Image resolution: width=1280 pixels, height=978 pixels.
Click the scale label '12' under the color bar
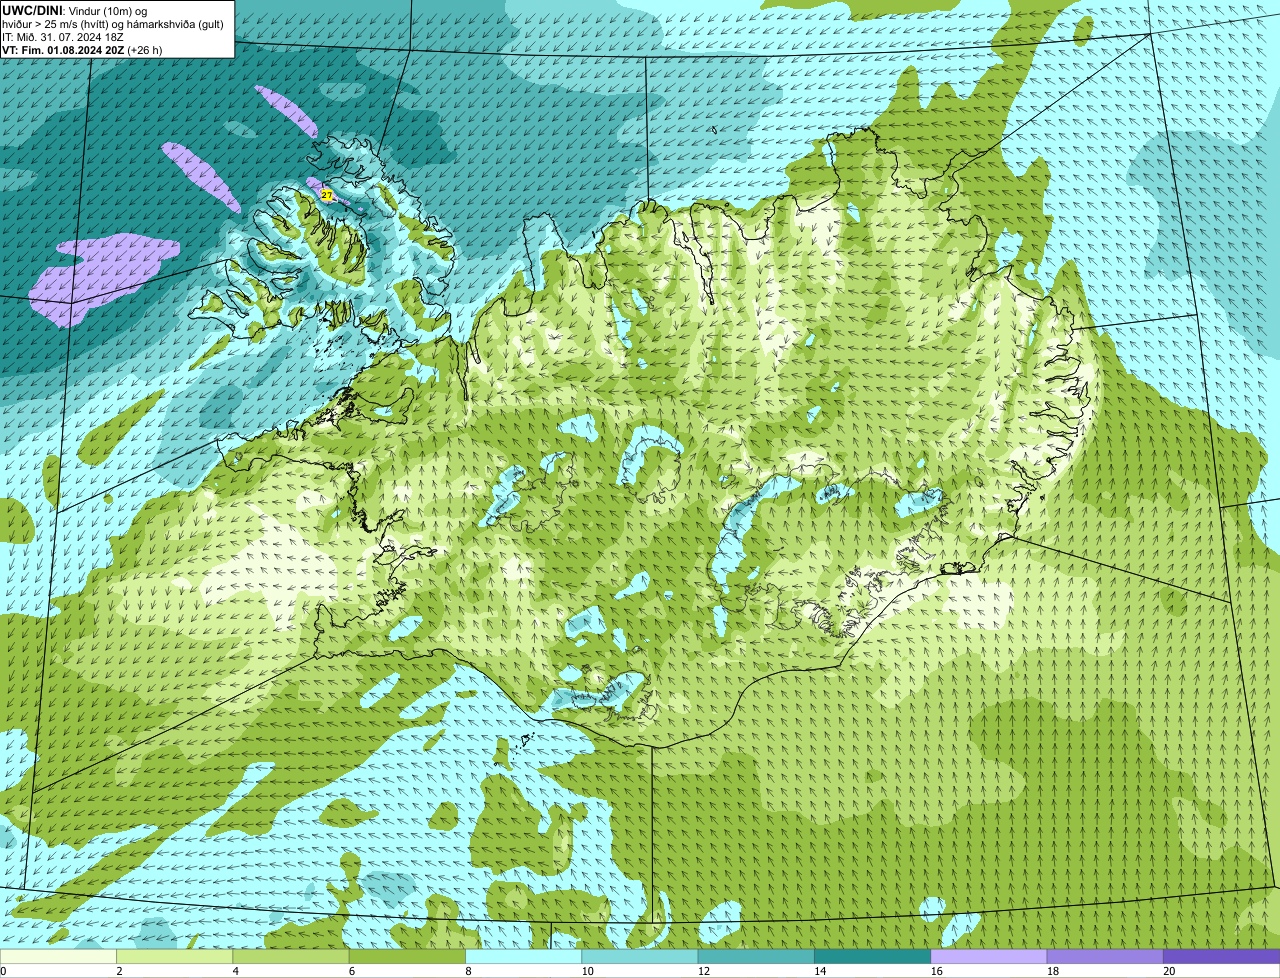pos(704,971)
